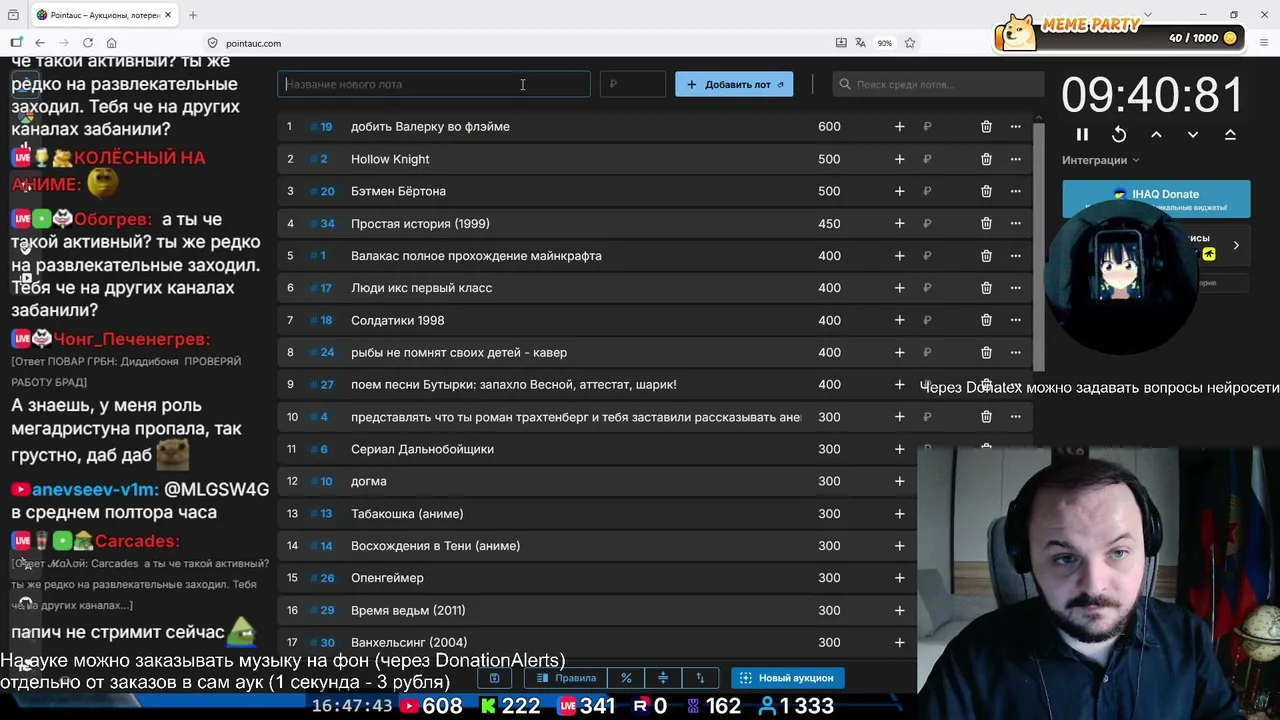Add amount to Hollow Knight lot
The height and width of the screenshot is (720, 1280).
click(899, 159)
